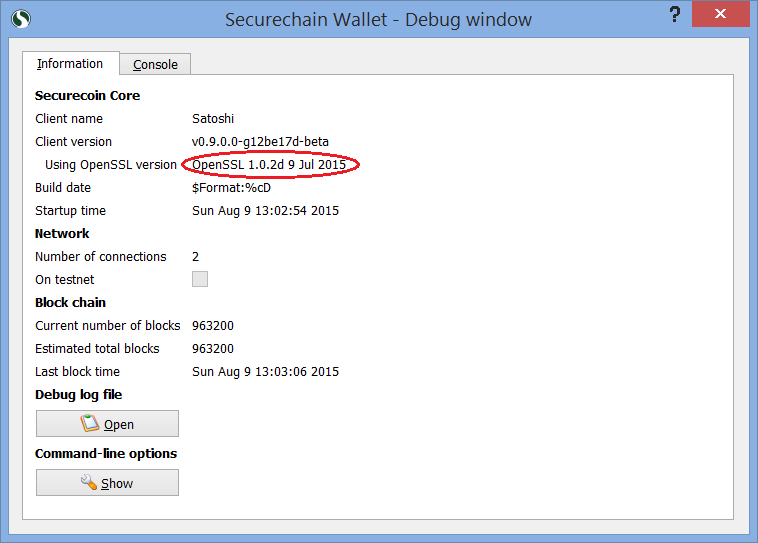Click the Estimated total blocks label
Viewport: 758px width, 543px height.
(97, 349)
